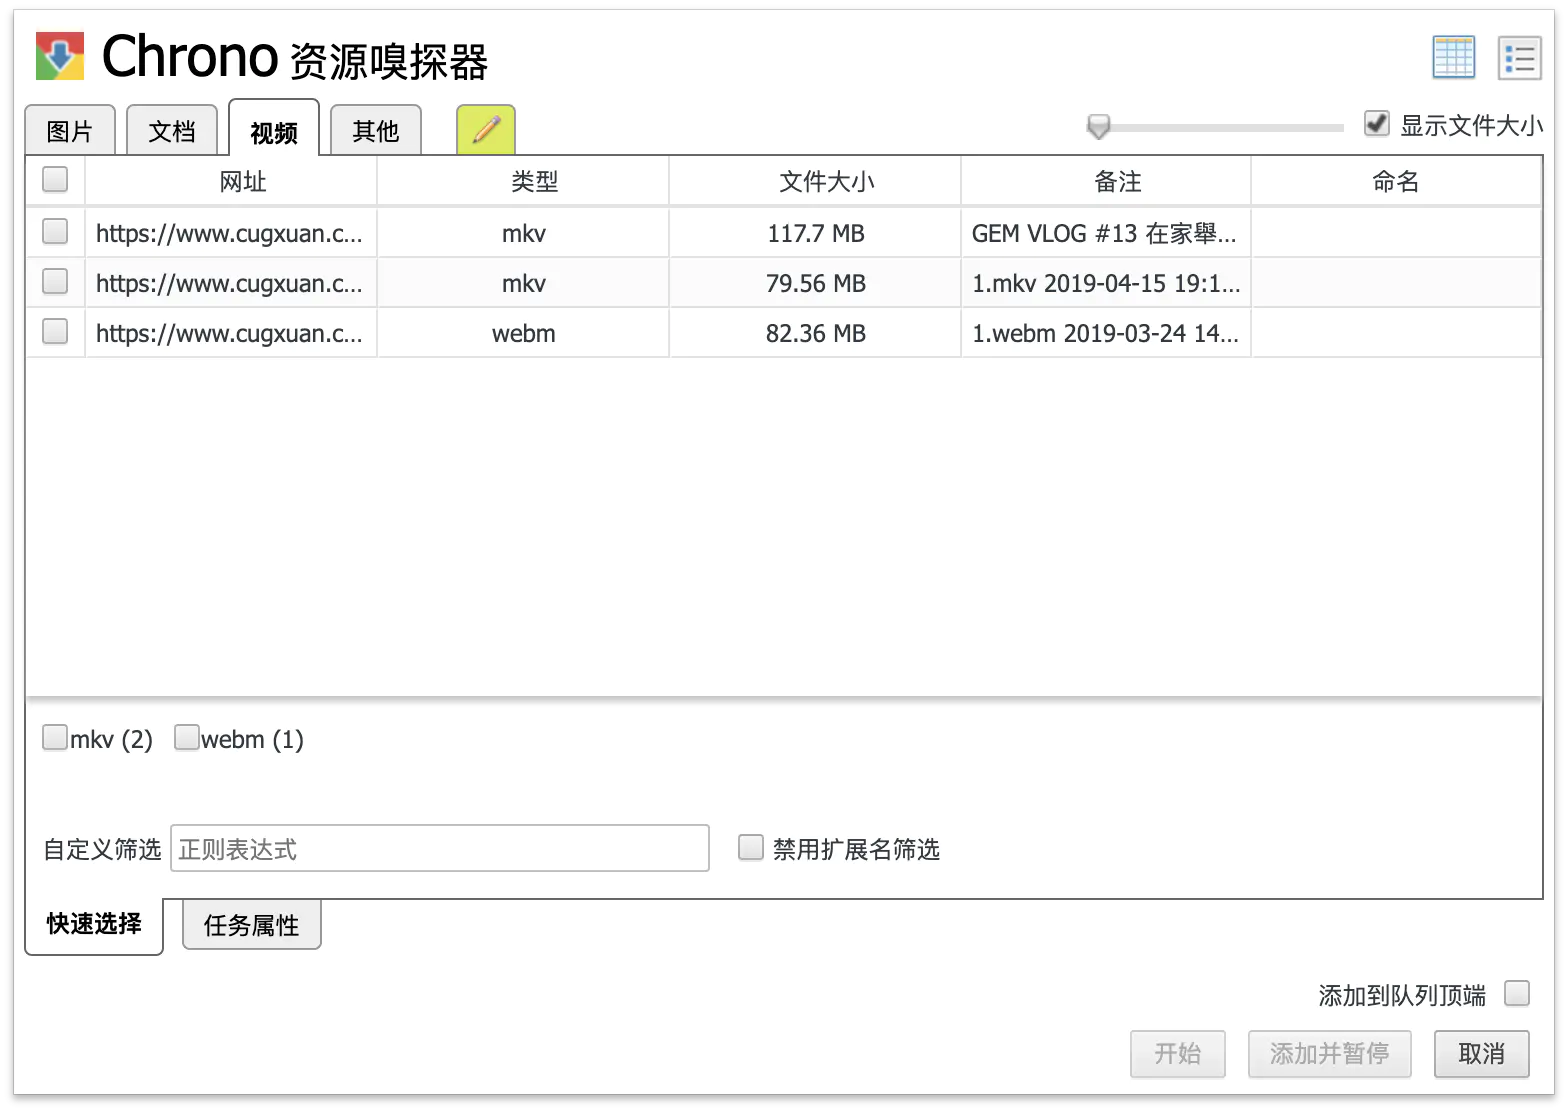Click the 正则表达式 custom filter field
The width and height of the screenshot is (1568, 1112).
coord(440,848)
